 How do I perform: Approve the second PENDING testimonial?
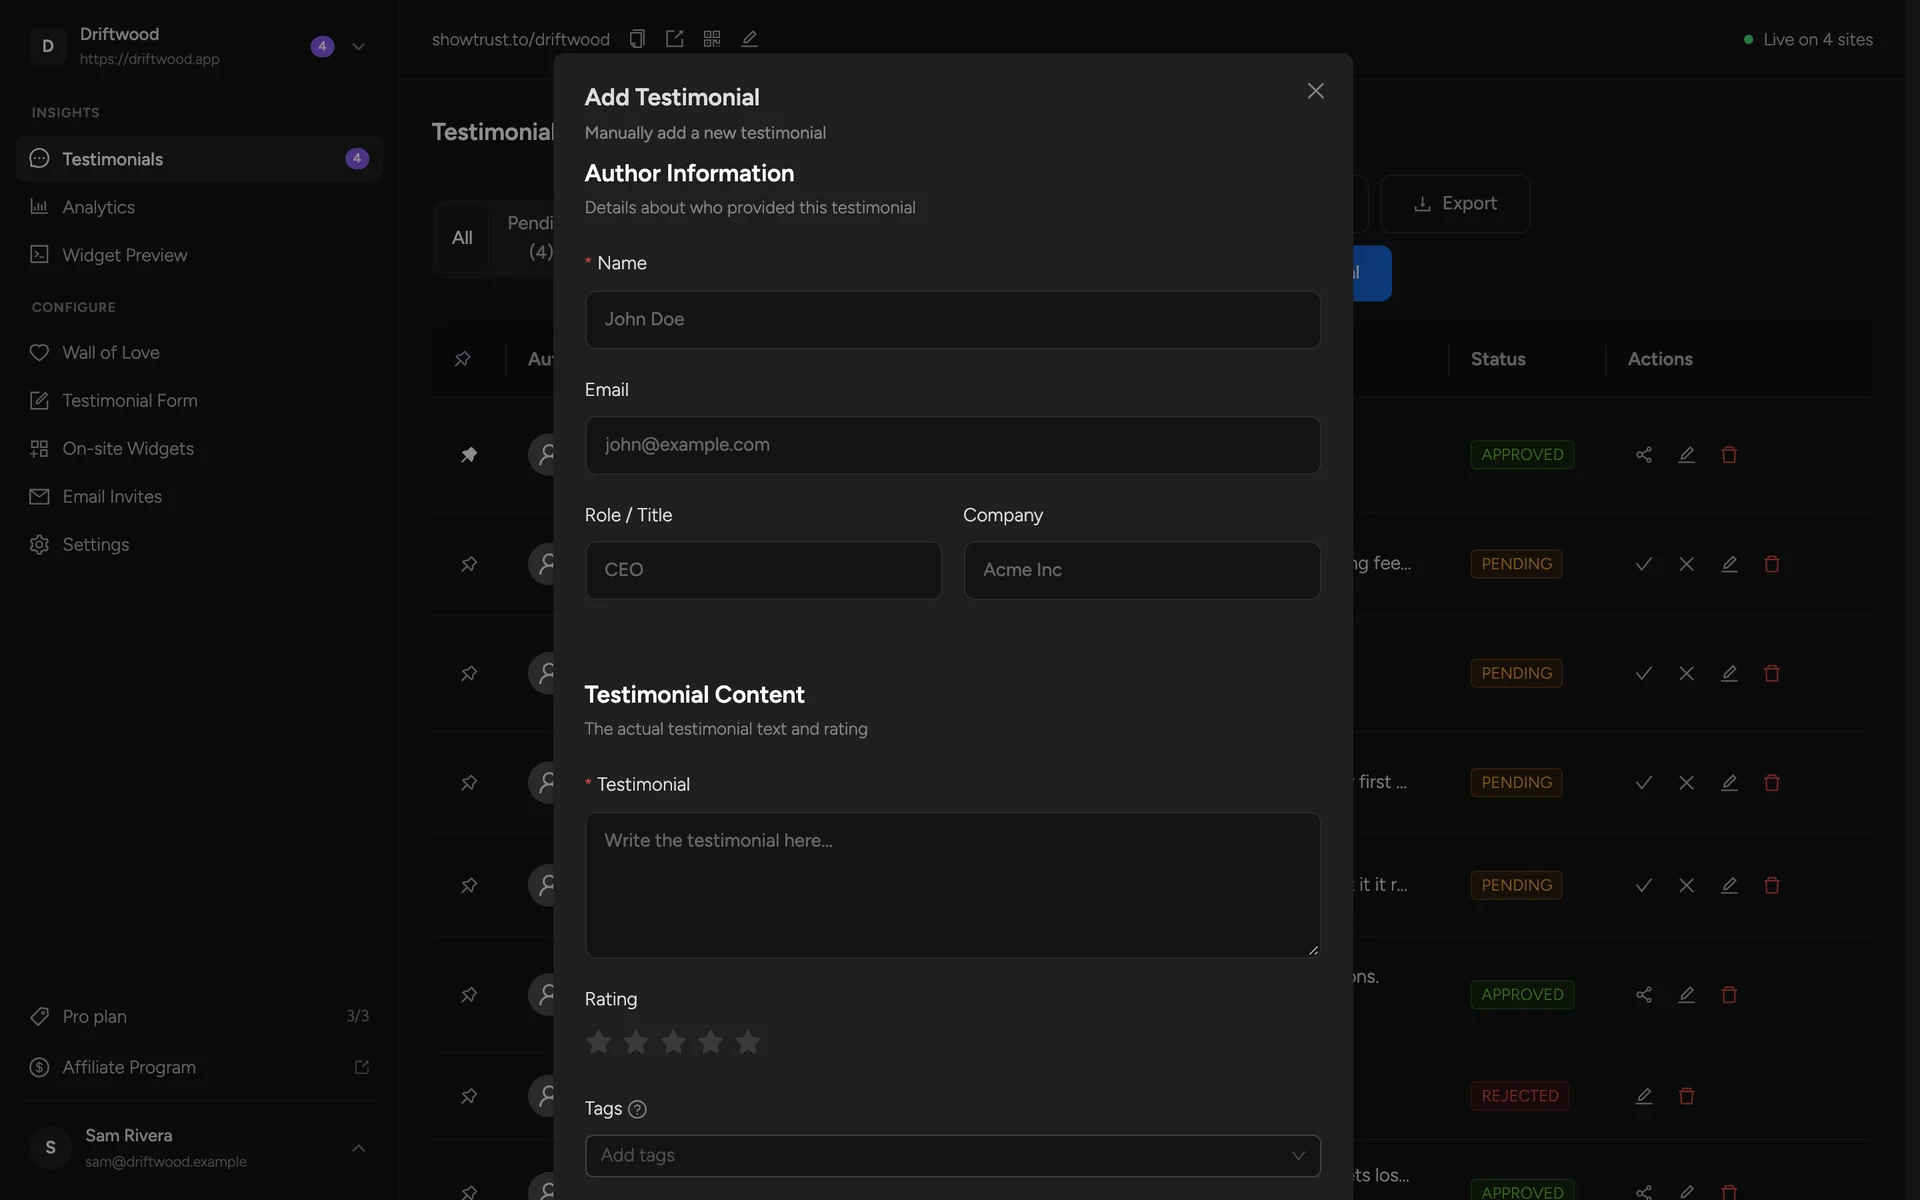click(1643, 673)
